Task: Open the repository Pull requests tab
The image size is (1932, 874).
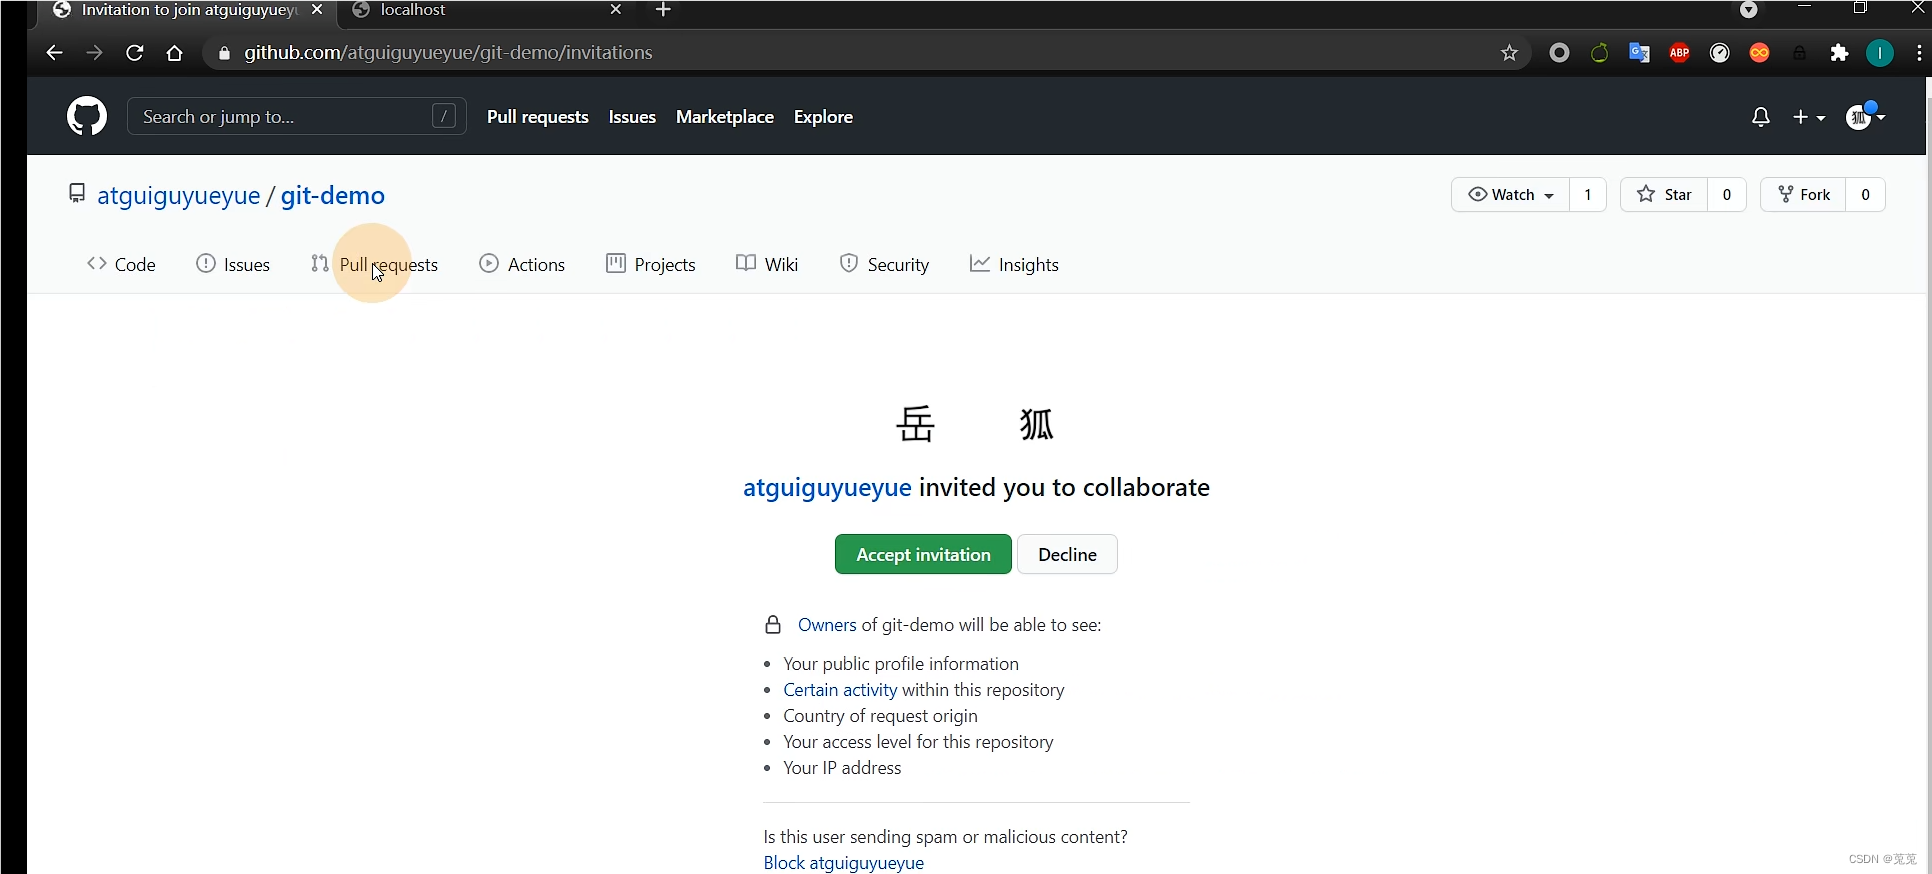Action: click(x=375, y=264)
